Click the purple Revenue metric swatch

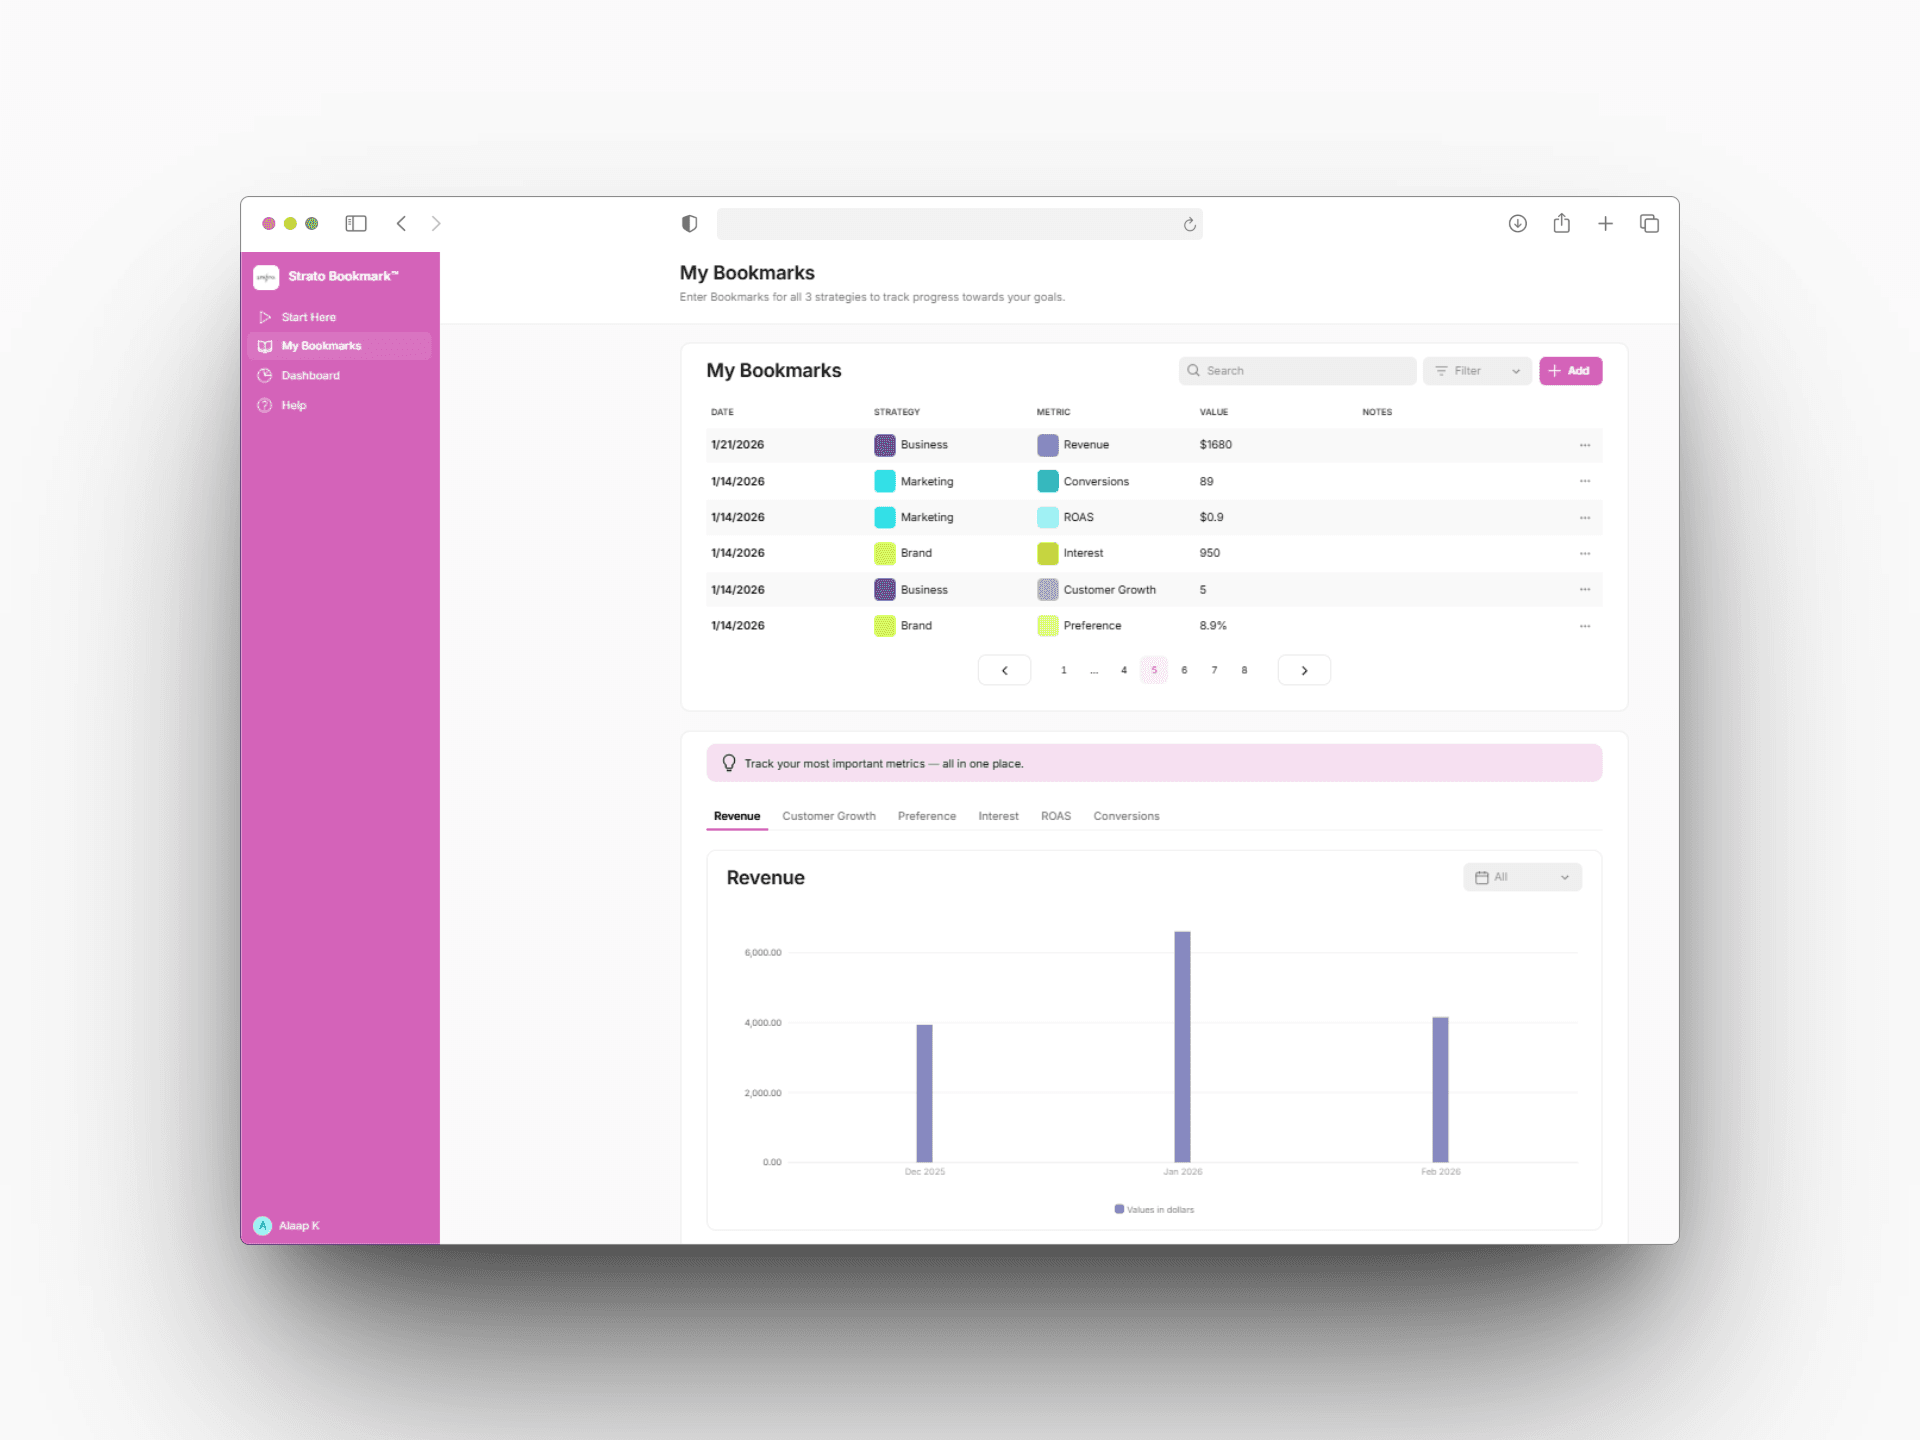pos(1047,445)
